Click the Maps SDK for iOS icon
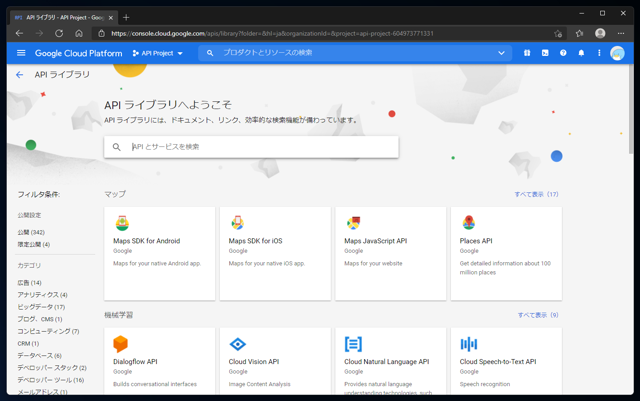640x401 pixels. [x=238, y=223]
